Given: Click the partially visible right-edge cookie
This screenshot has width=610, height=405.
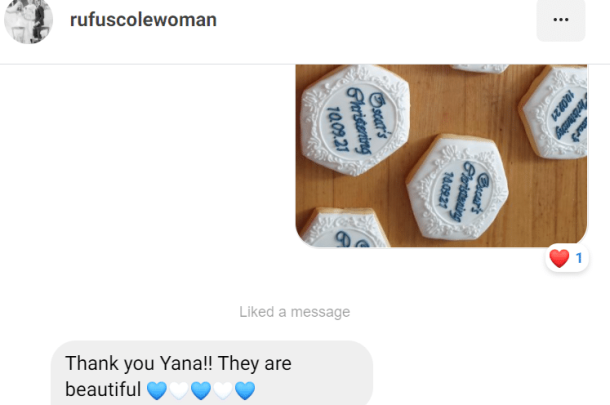Looking at the screenshot, I should tap(554, 112).
